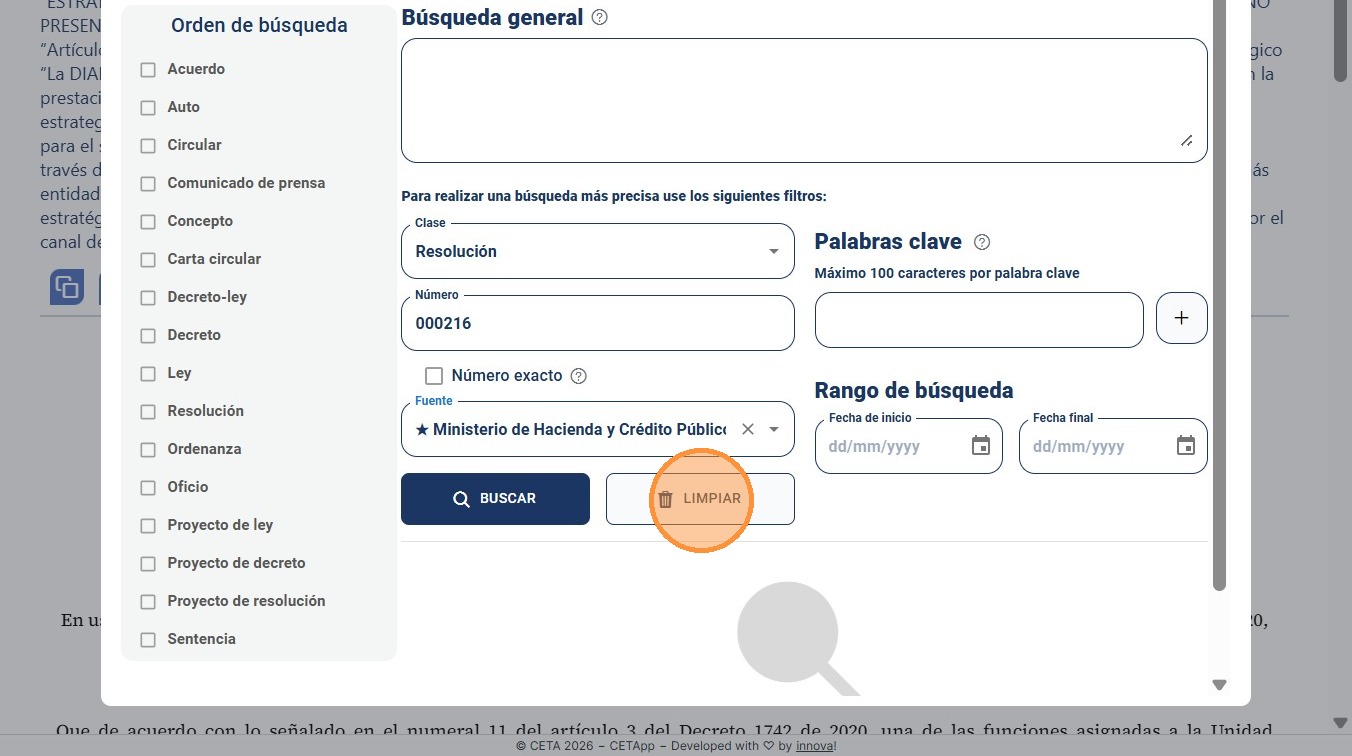Clear the Fuente selection with X
Image resolution: width=1352 pixels, height=756 pixels.
coord(747,429)
